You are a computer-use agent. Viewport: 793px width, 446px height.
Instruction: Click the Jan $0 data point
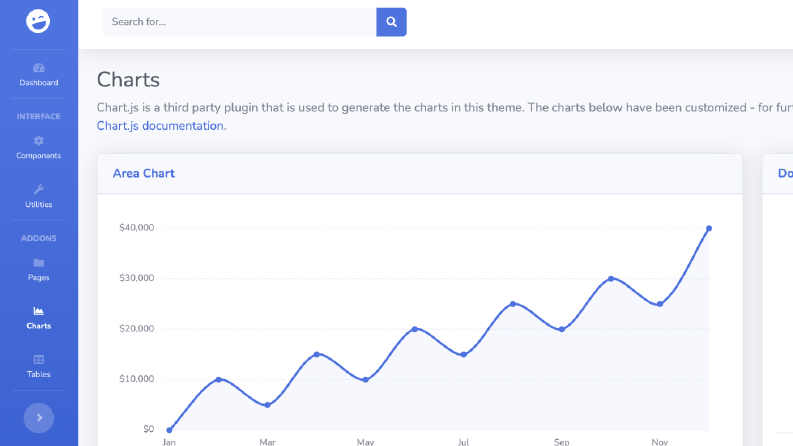[169, 430]
